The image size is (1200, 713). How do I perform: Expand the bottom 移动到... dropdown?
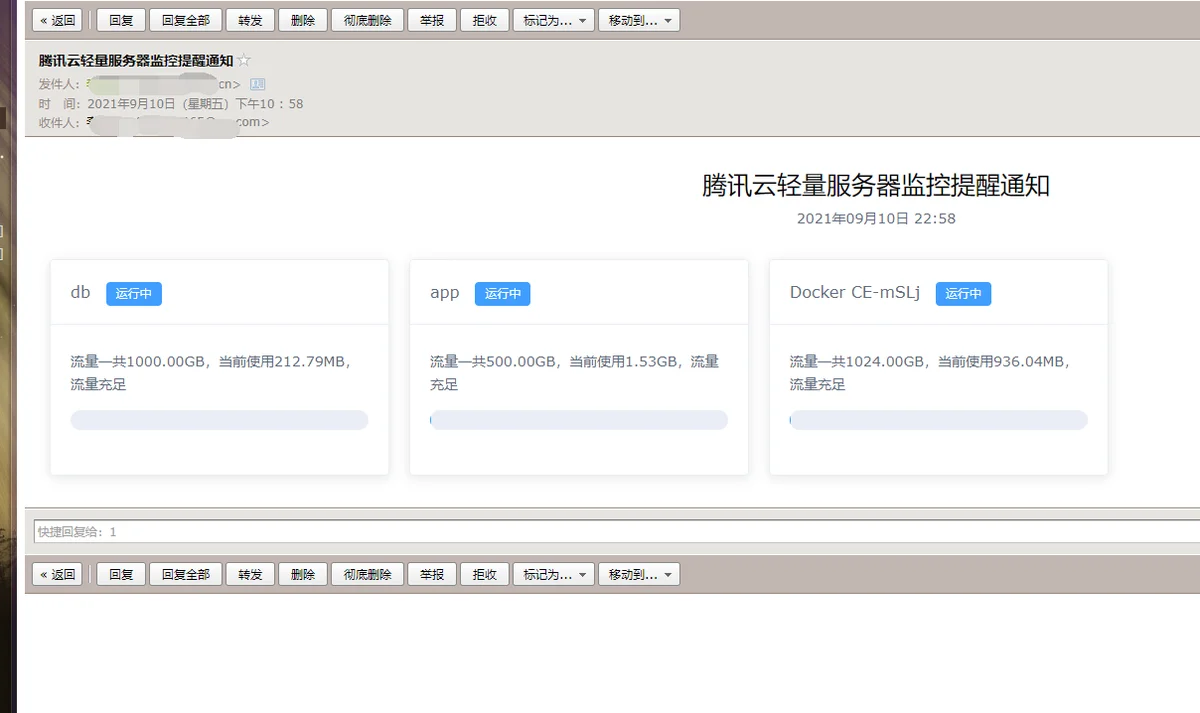point(639,574)
